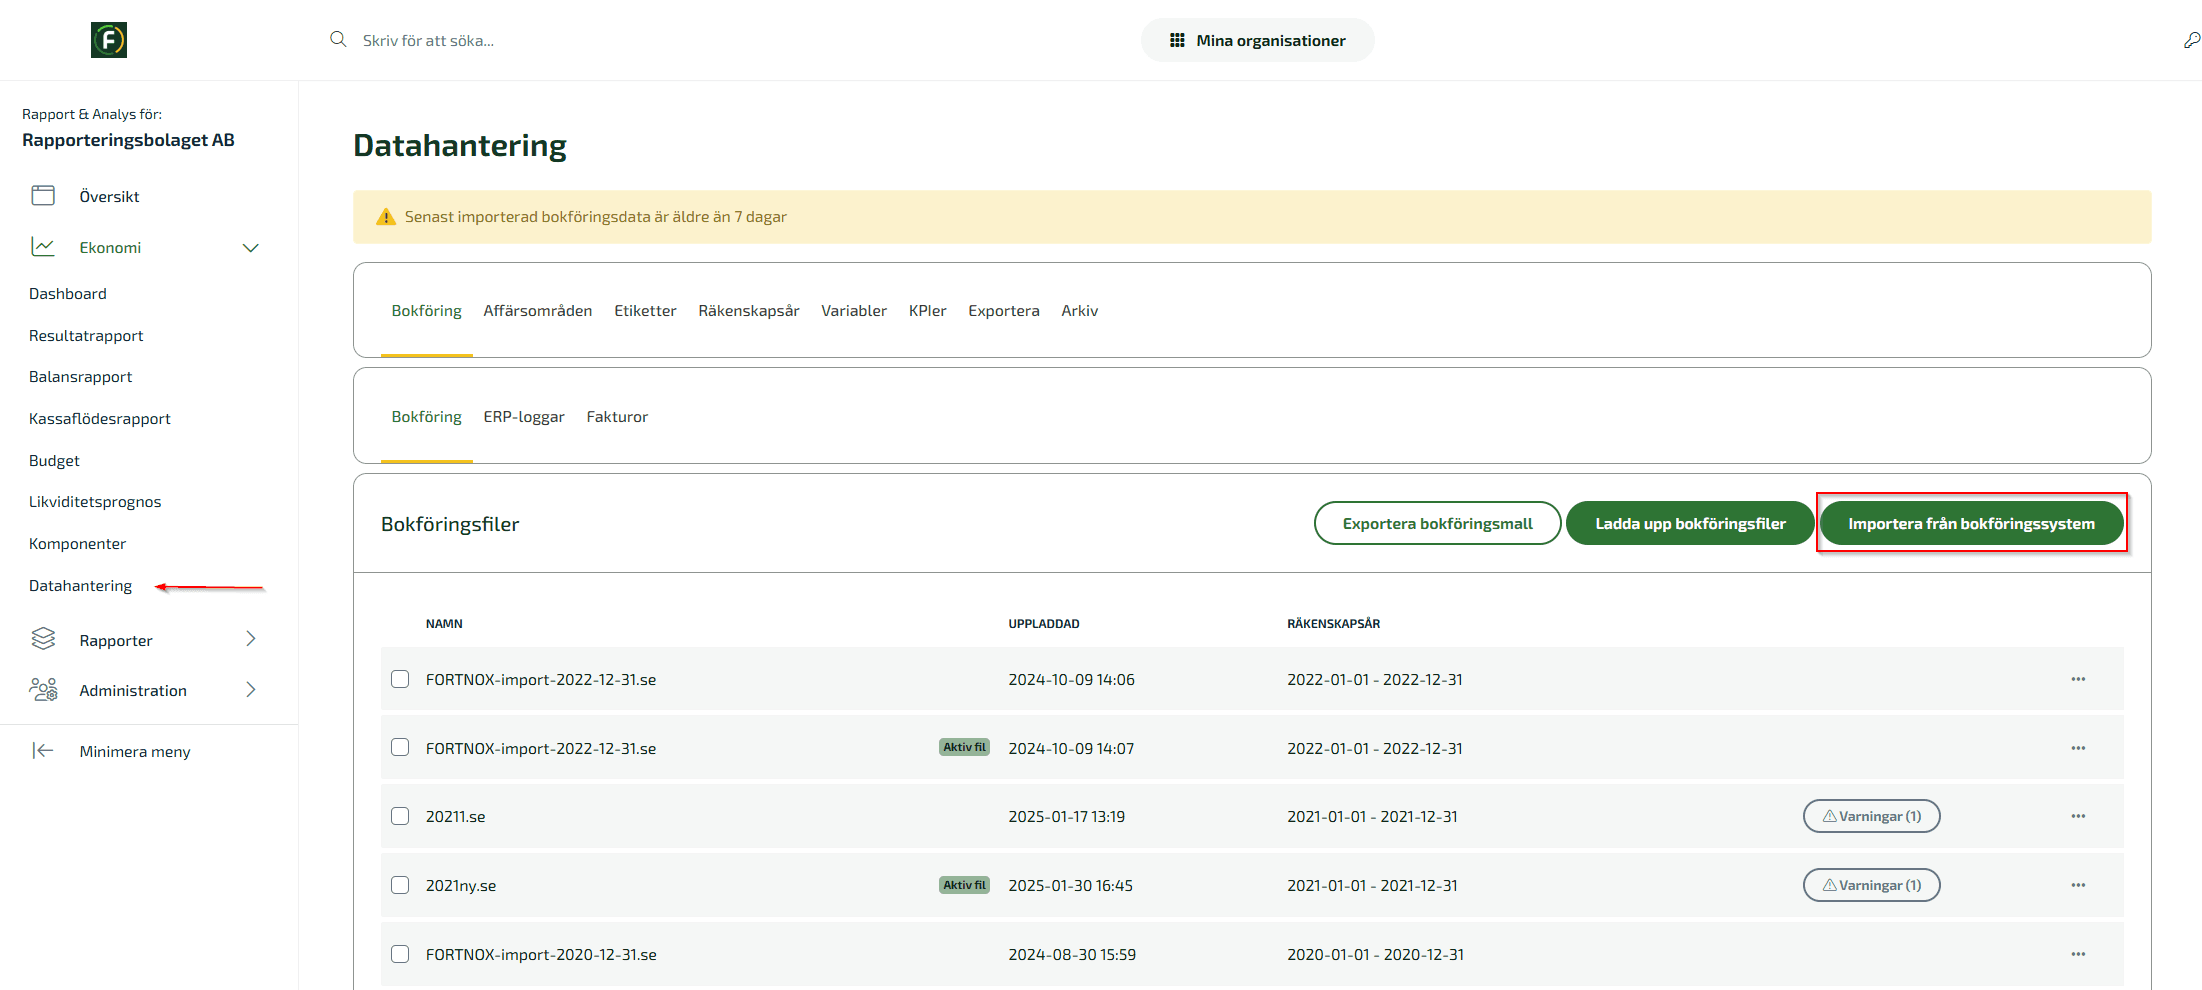View Varningar (1) for 2021ny.se
Viewport: 2202px width, 990px height.
[1871, 885]
